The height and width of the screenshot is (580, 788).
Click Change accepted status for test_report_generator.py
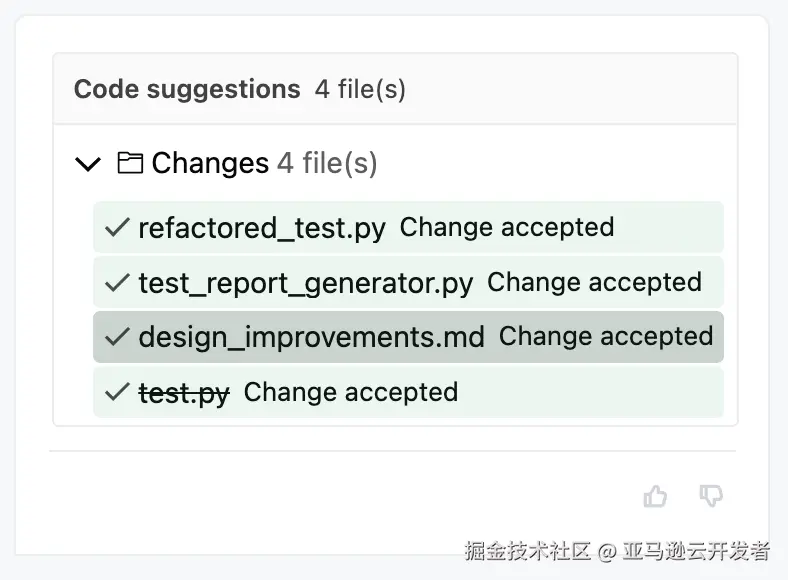pyautogui.click(x=594, y=282)
